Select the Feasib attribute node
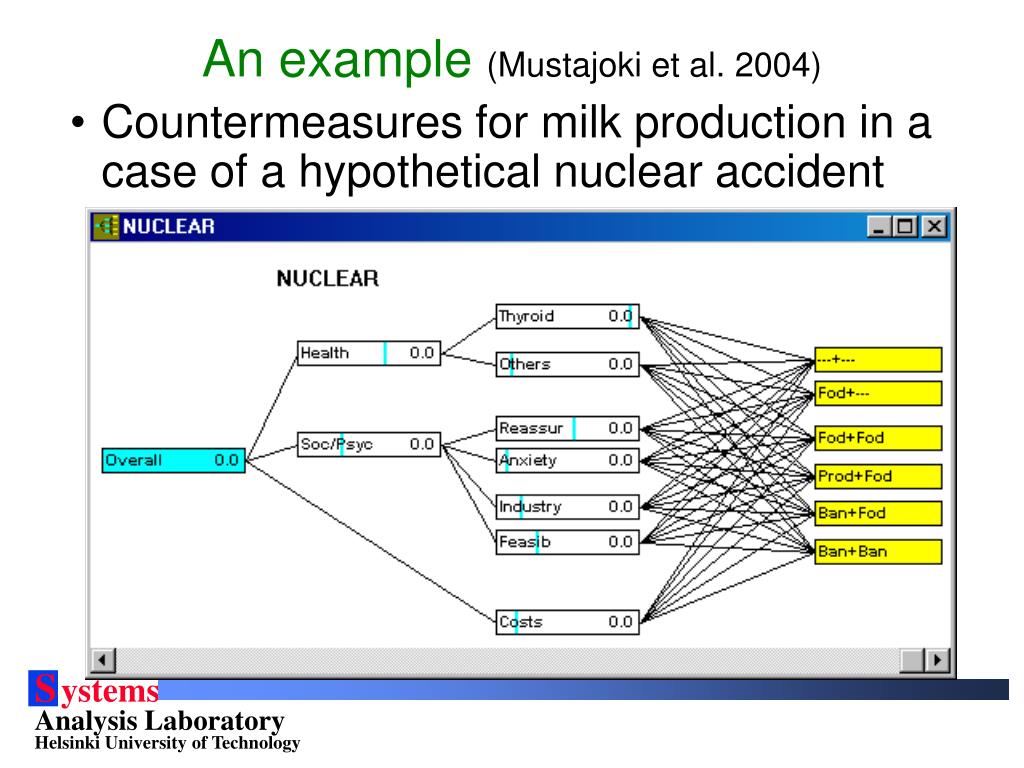 [568, 542]
